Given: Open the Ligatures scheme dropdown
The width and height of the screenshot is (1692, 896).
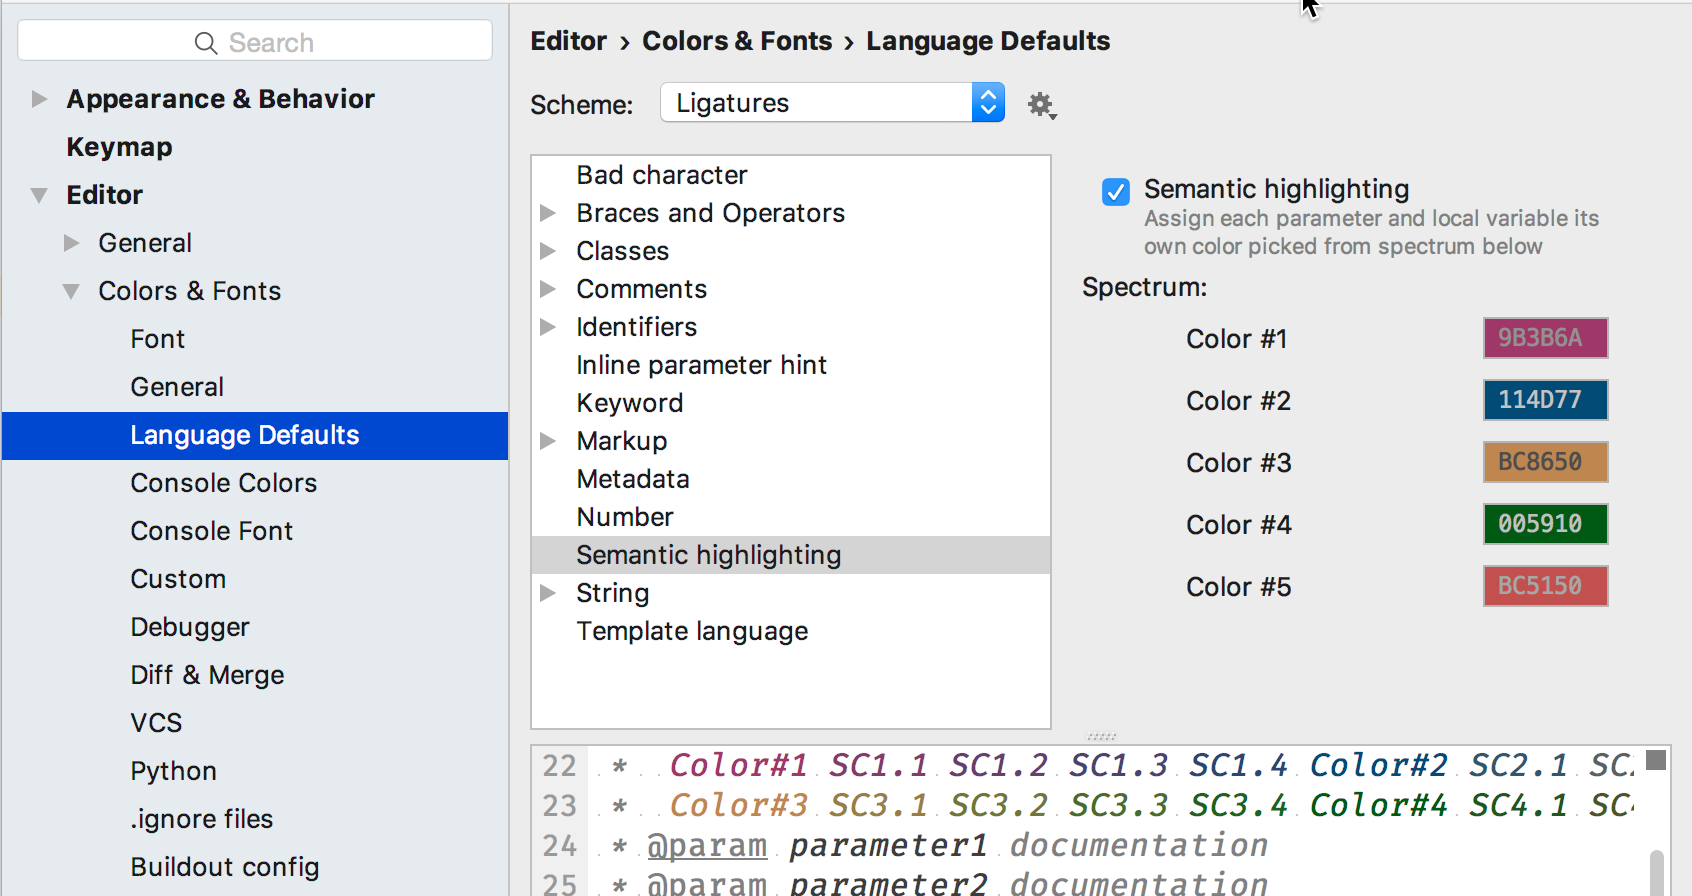Looking at the screenshot, I should [832, 102].
